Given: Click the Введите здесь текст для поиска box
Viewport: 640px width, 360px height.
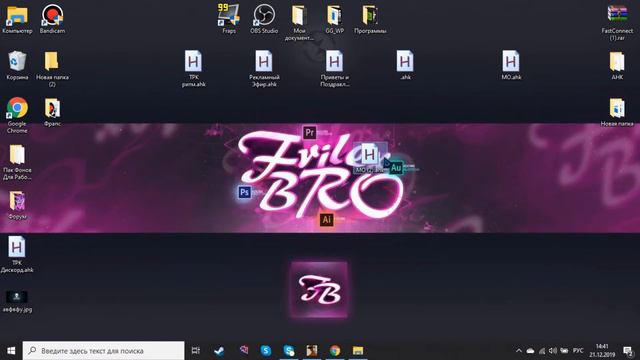Looking at the screenshot, I should 103,351.
